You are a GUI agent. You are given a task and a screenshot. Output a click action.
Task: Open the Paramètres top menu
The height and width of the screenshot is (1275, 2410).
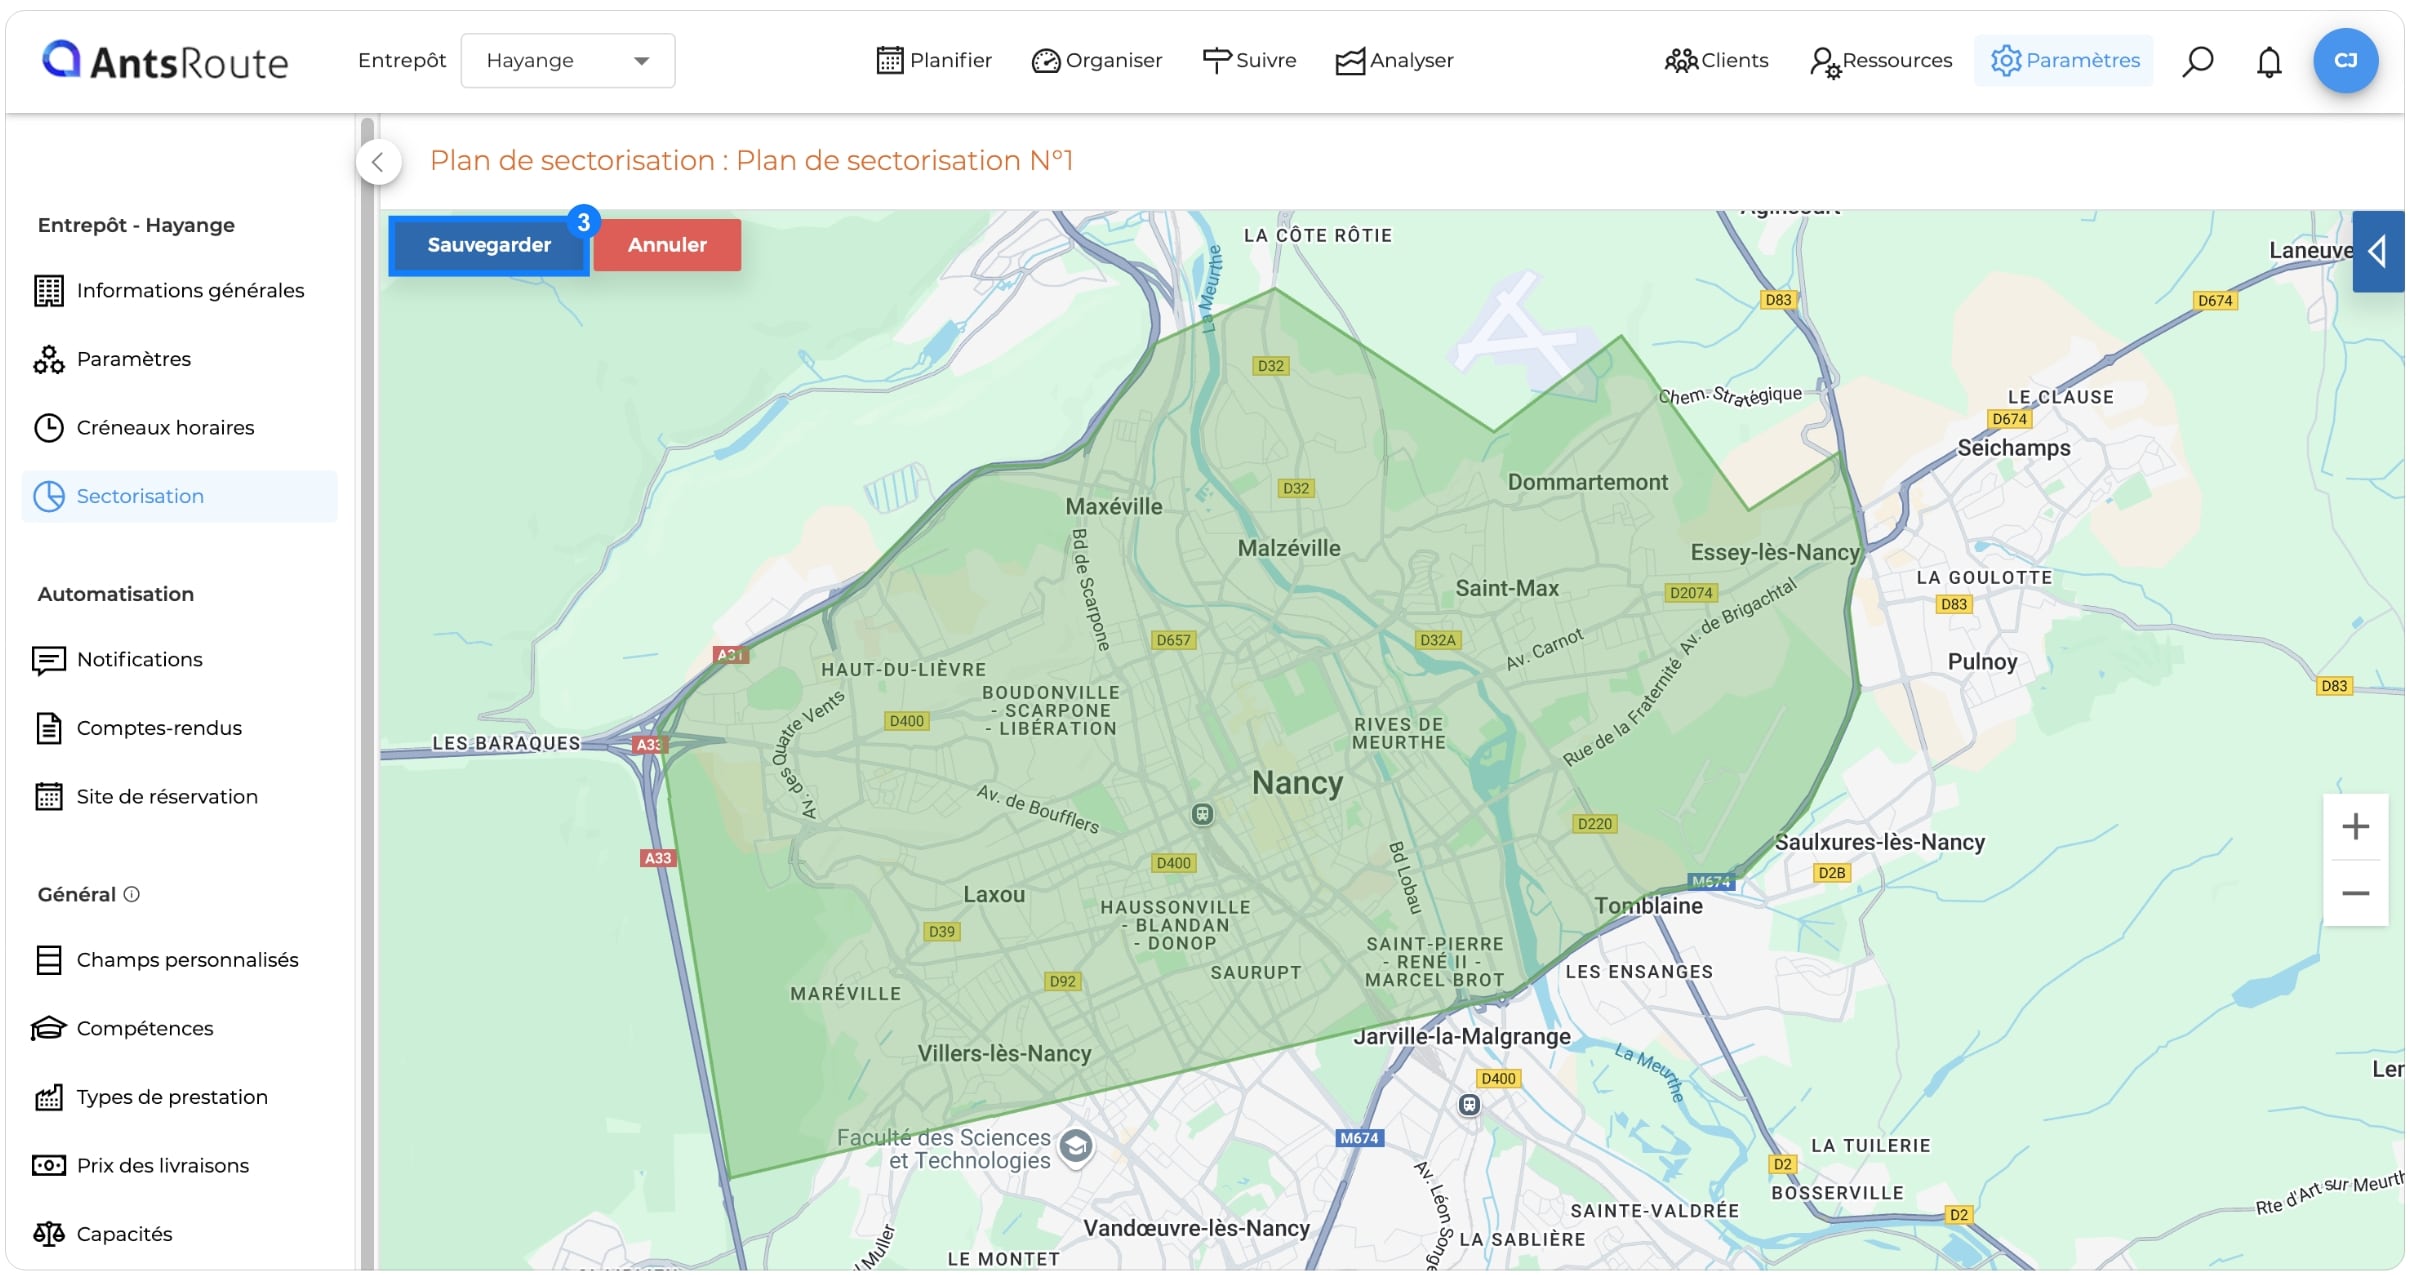(x=2064, y=61)
